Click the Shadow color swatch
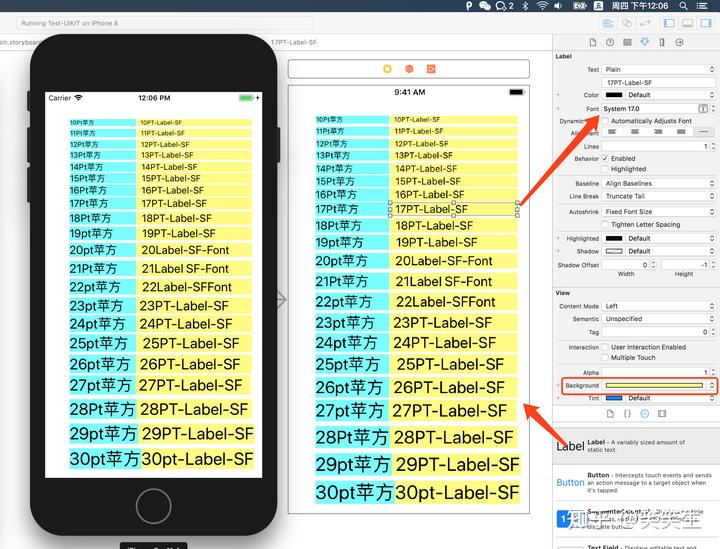 point(614,251)
